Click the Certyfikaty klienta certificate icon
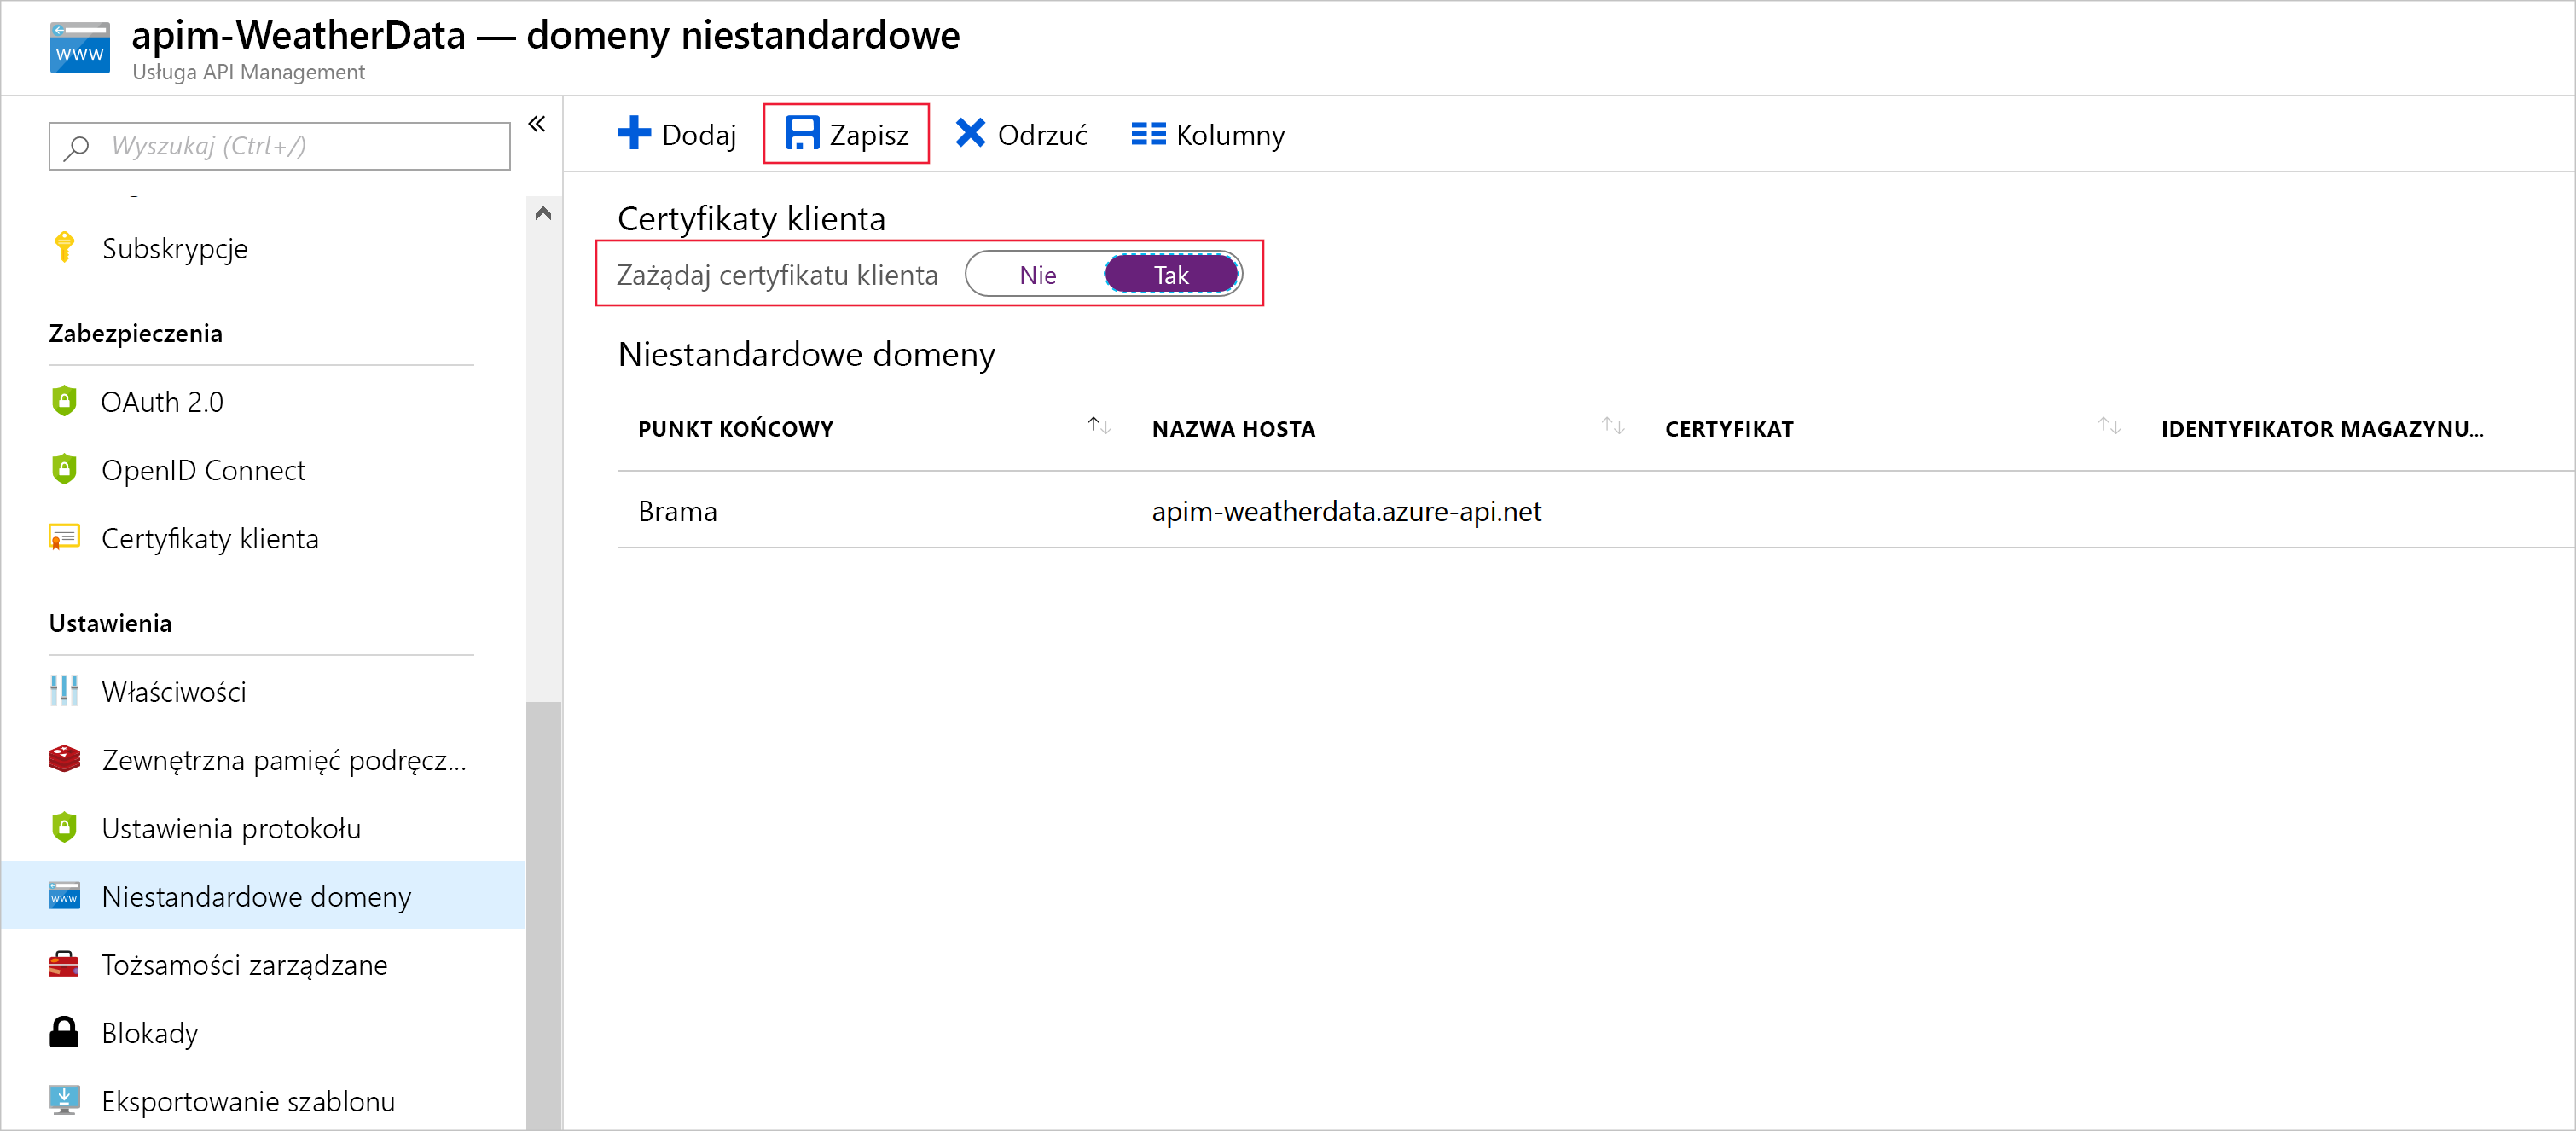This screenshot has height=1131, width=2576. click(64, 538)
